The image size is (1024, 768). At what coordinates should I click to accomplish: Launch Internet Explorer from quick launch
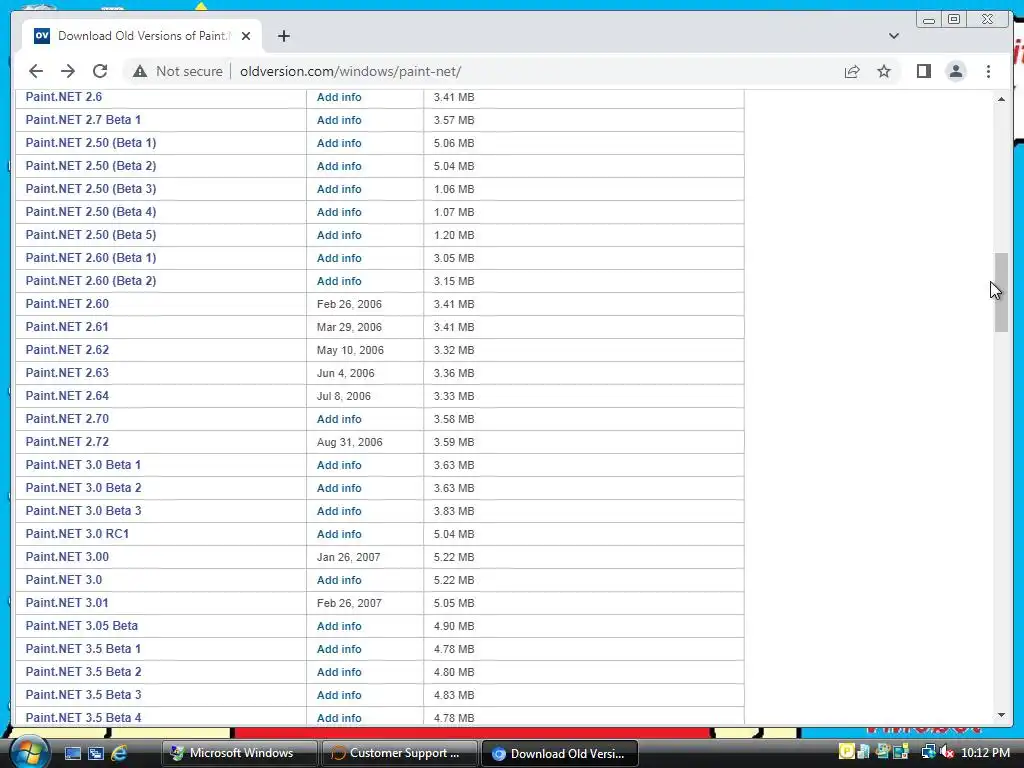(x=119, y=753)
